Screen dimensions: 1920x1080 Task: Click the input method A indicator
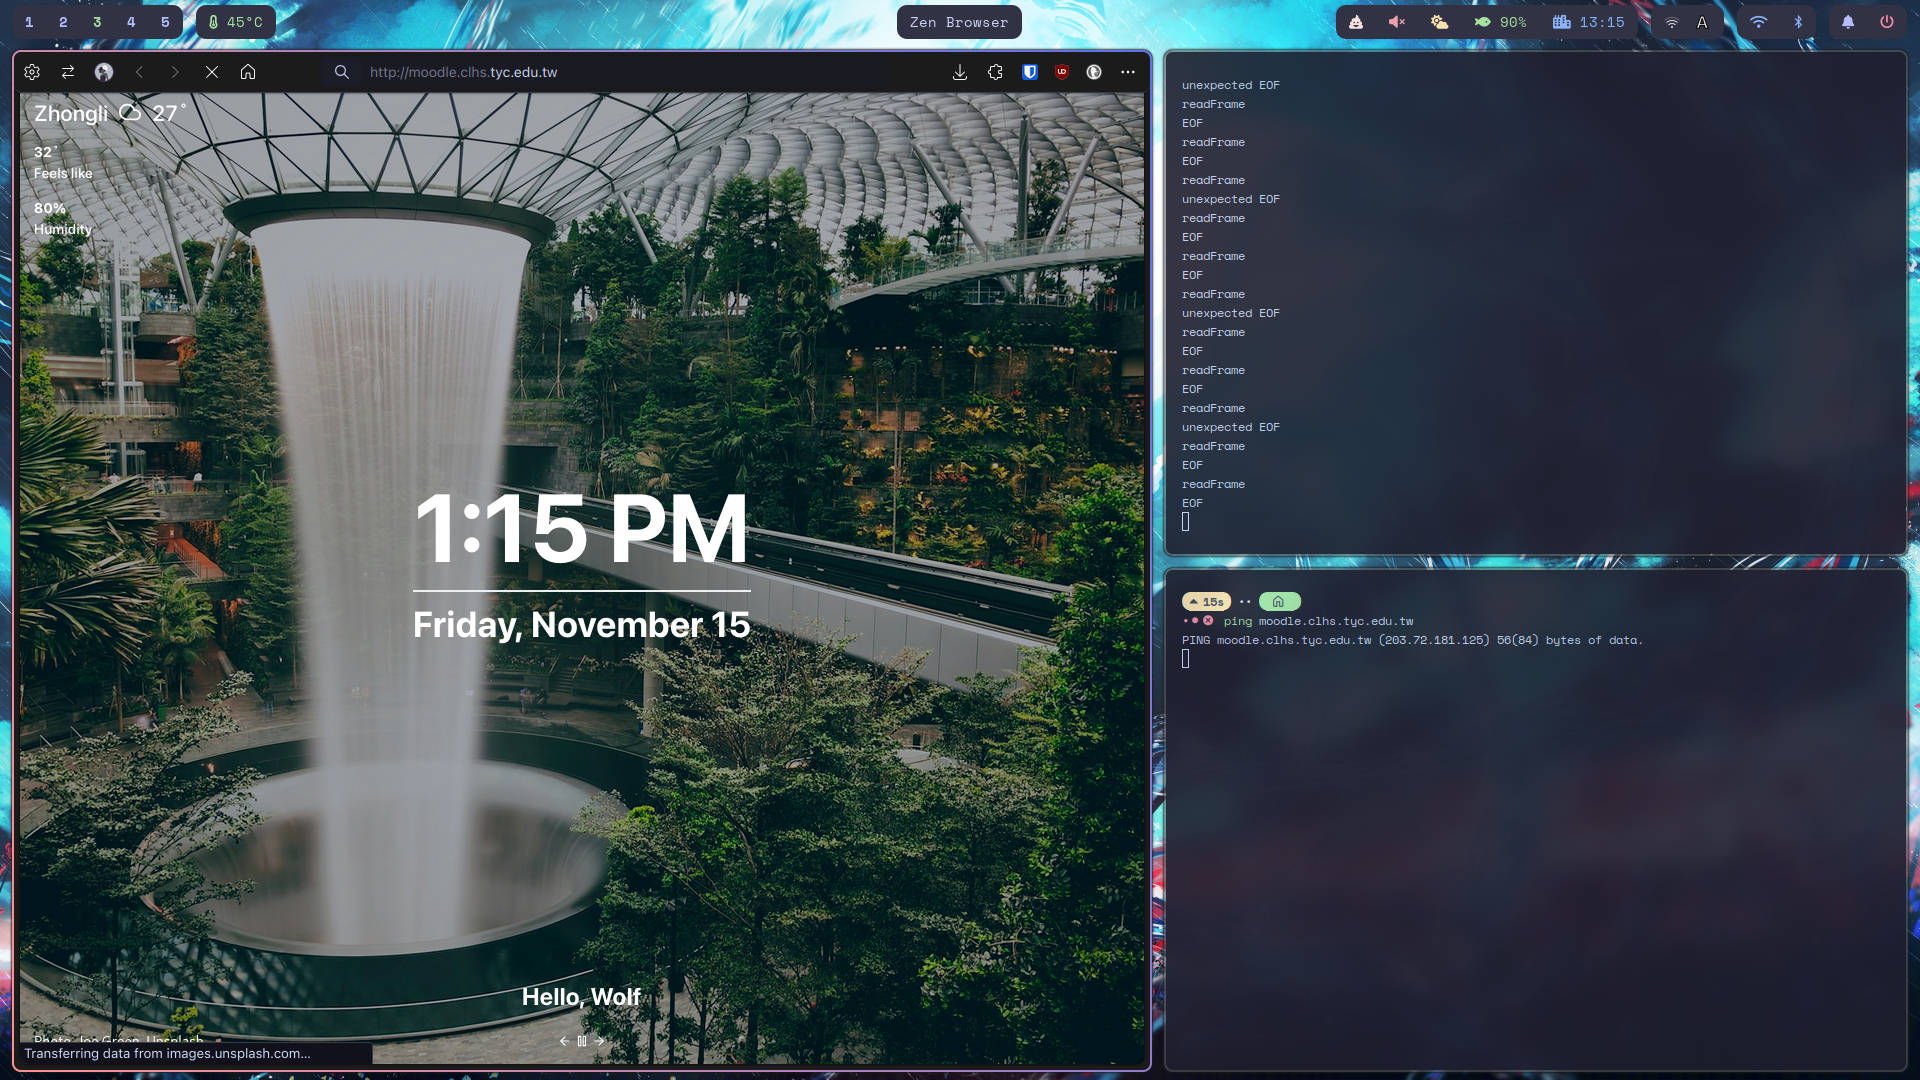pyautogui.click(x=1702, y=22)
